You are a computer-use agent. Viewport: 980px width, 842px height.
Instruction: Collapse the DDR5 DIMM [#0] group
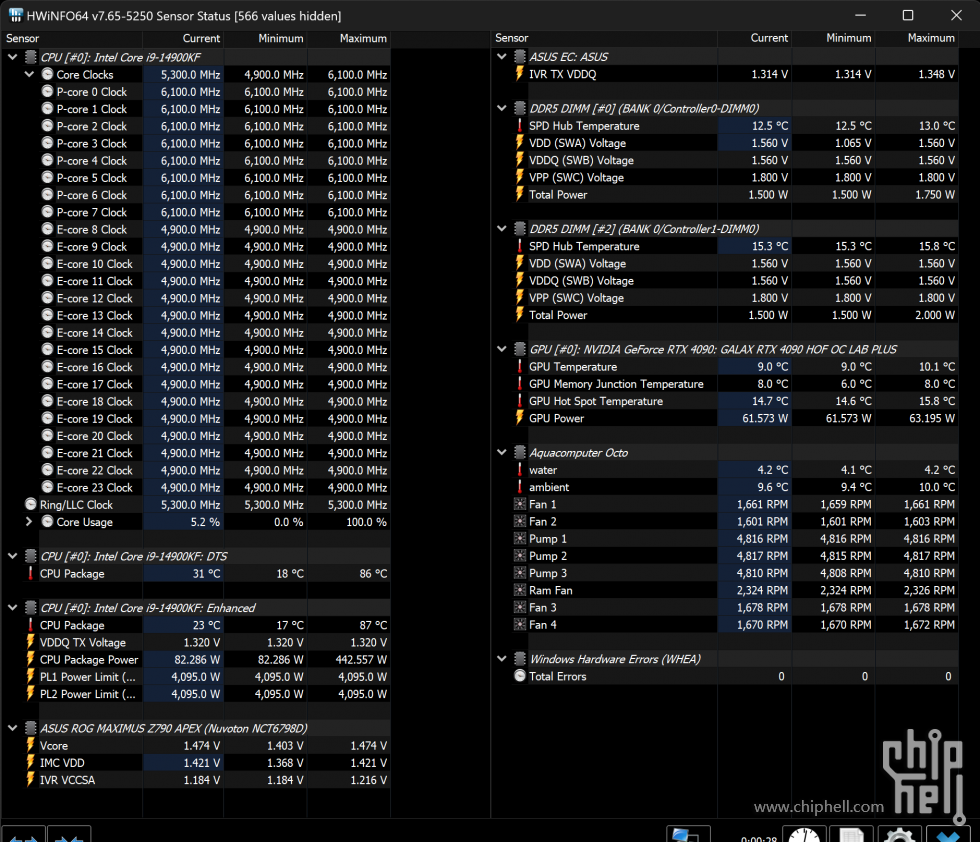(x=502, y=108)
